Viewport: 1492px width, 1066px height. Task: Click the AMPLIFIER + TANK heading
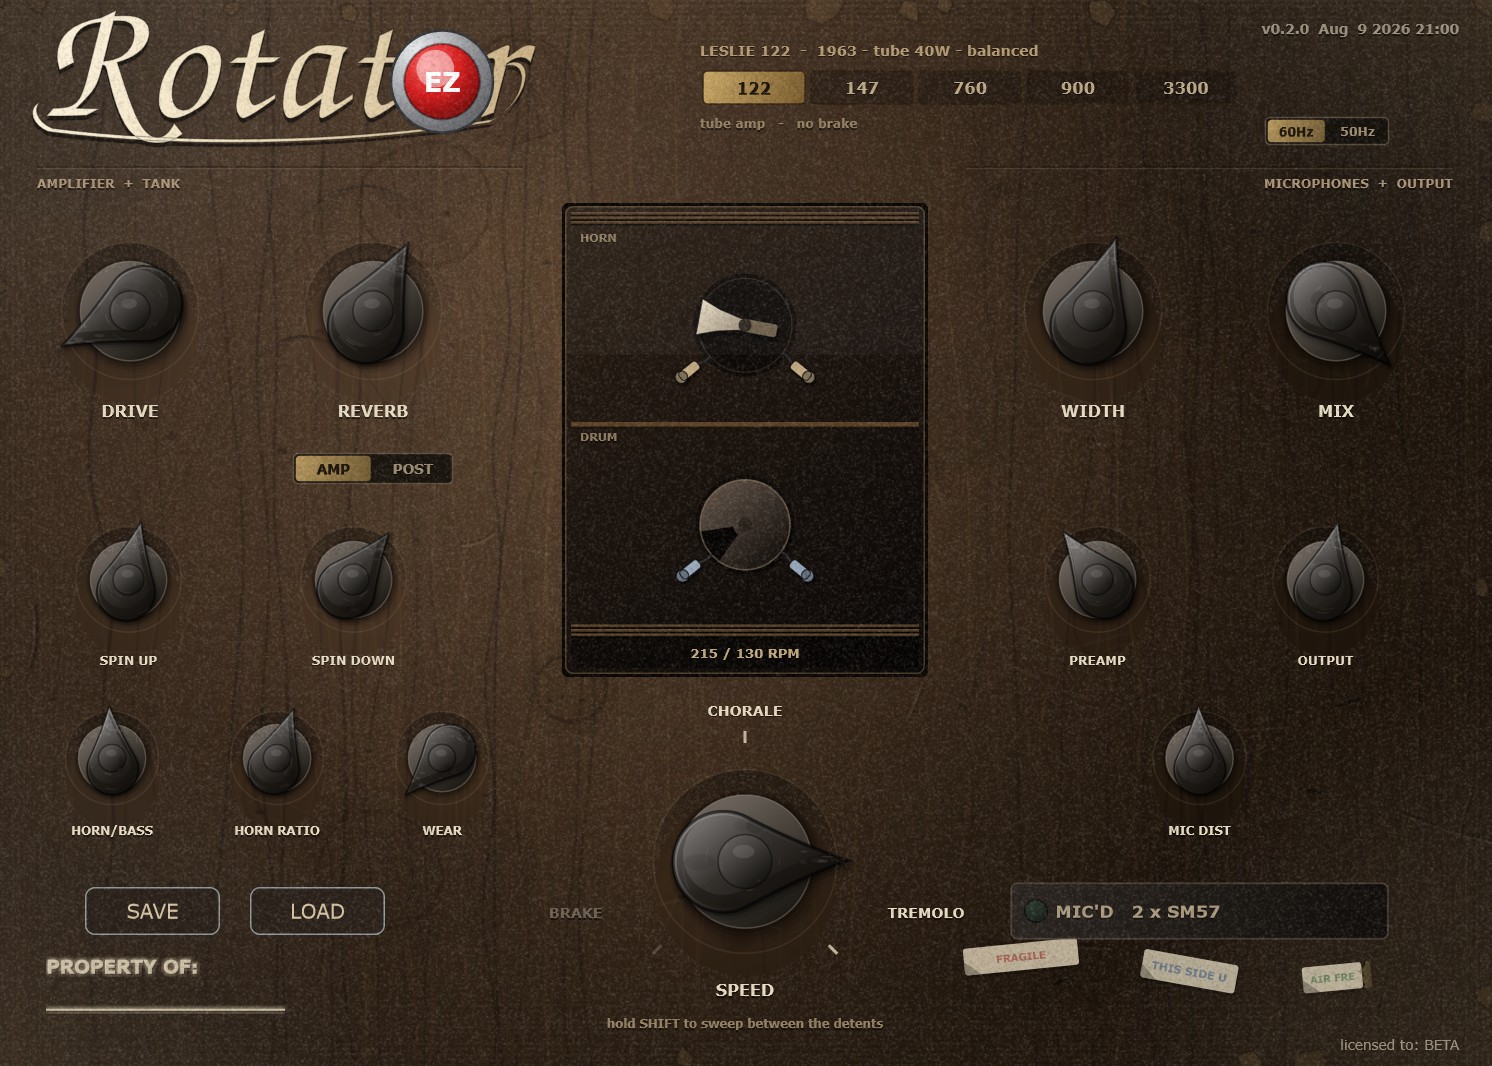point(109,184)
